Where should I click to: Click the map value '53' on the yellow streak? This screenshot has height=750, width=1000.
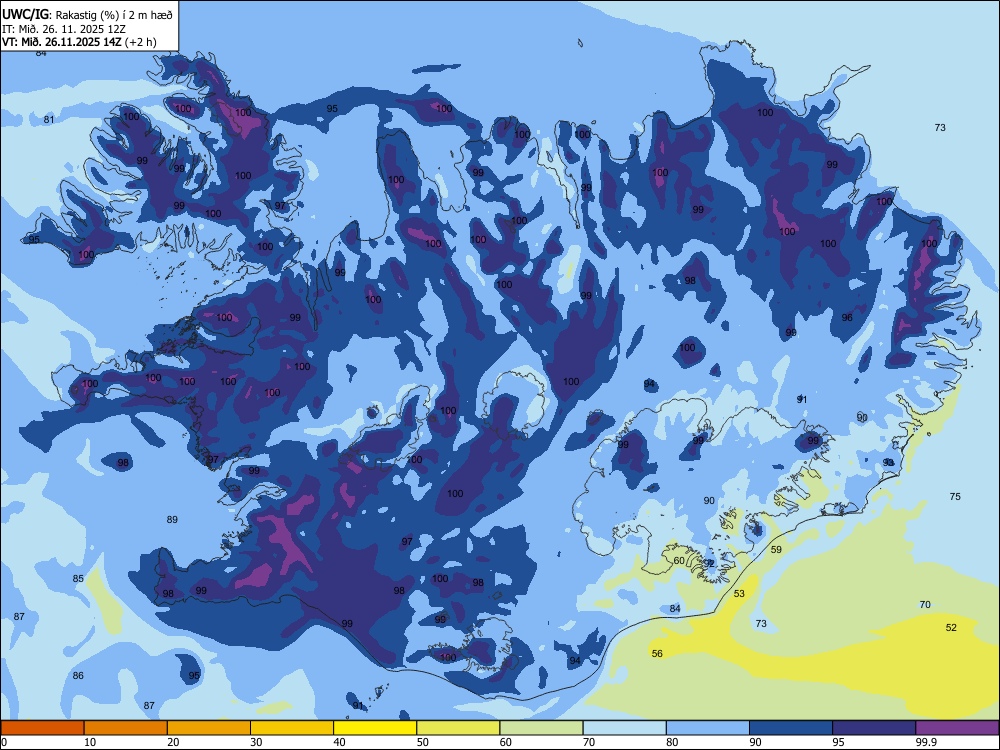739,593
